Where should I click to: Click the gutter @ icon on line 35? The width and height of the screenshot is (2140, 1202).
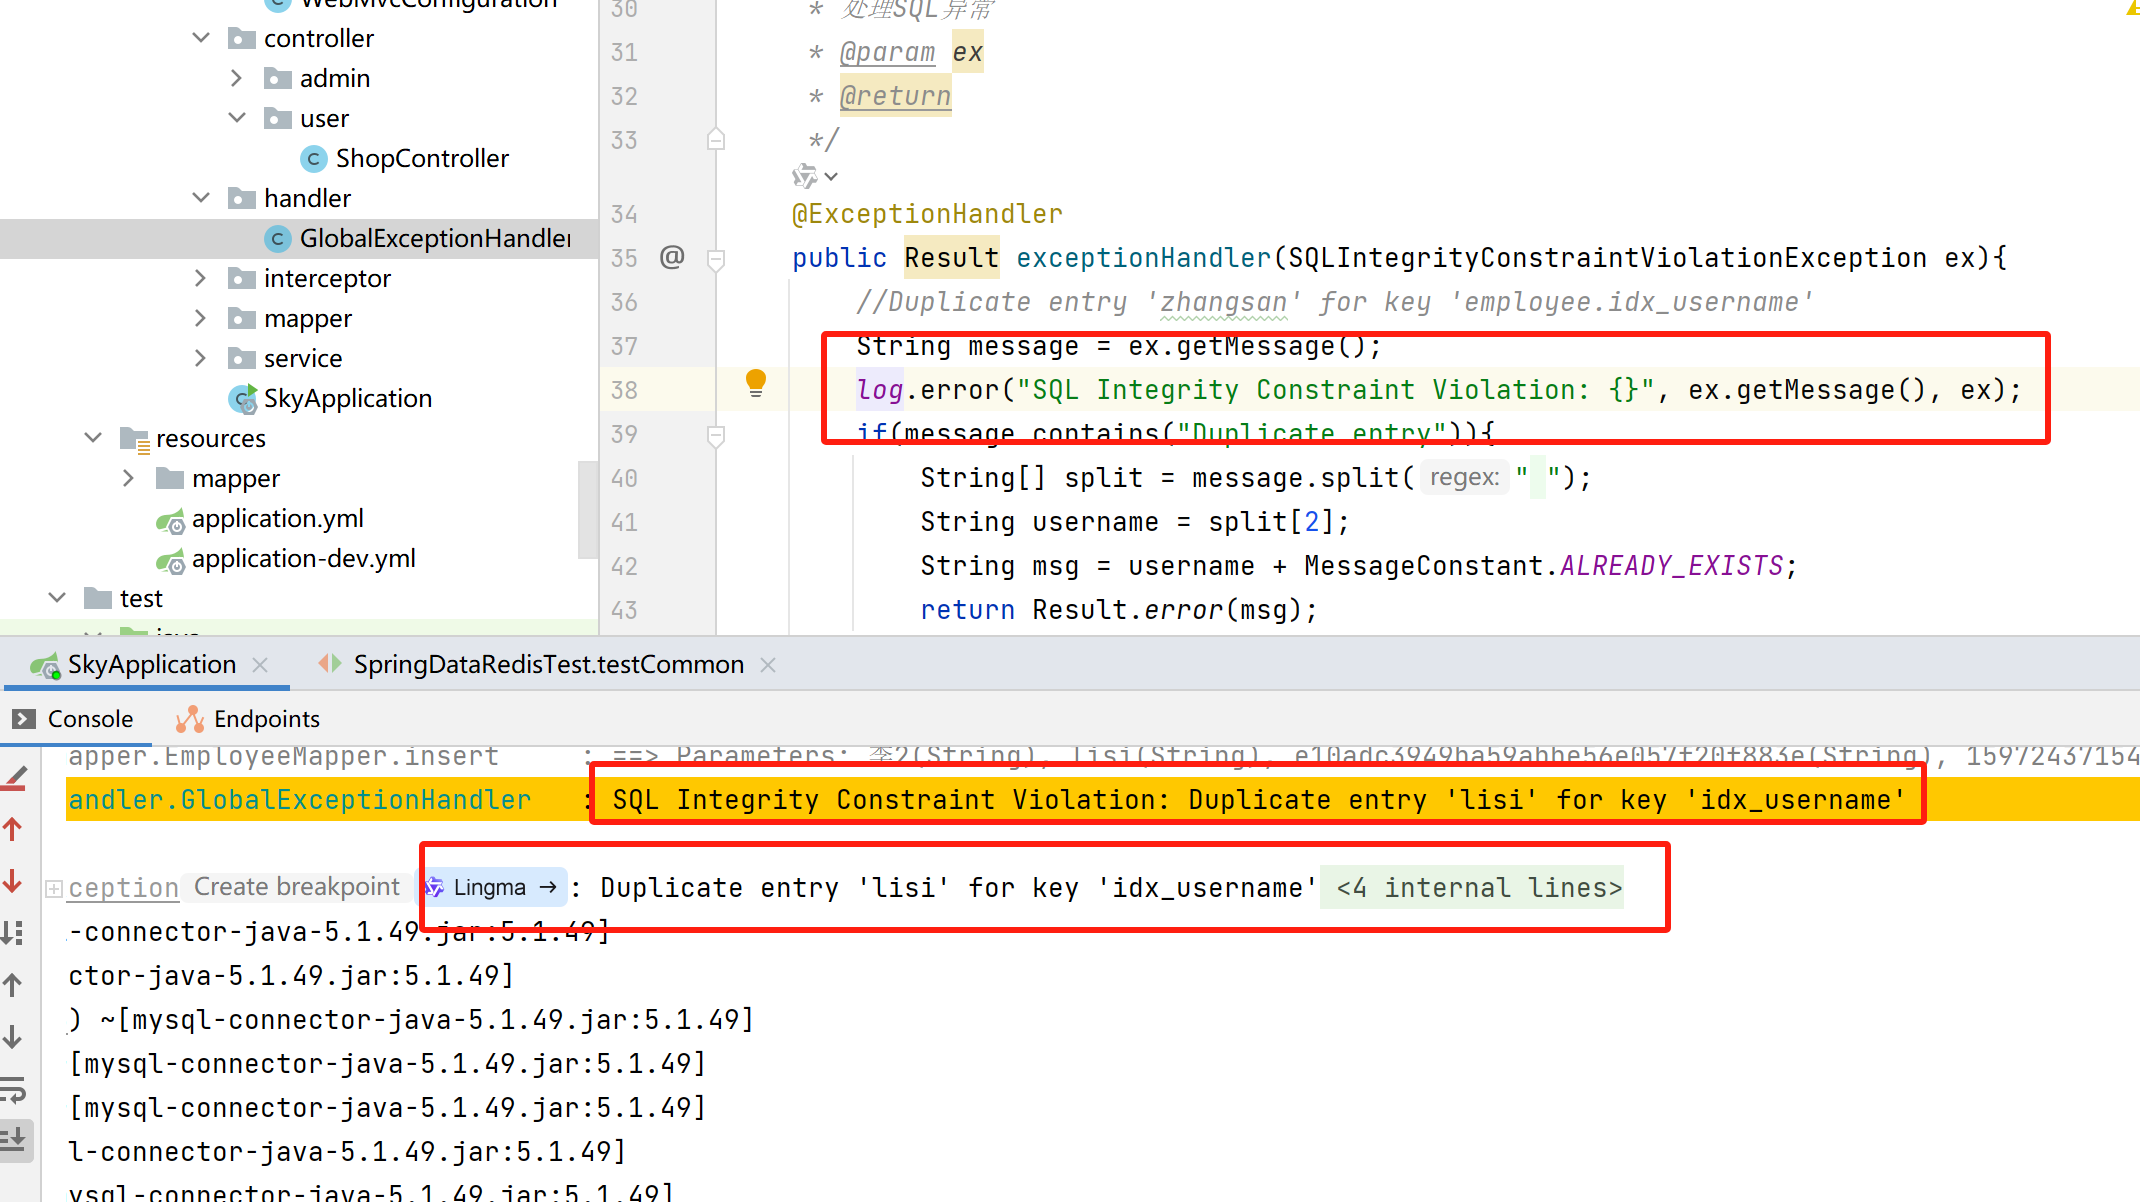point(672,257)
